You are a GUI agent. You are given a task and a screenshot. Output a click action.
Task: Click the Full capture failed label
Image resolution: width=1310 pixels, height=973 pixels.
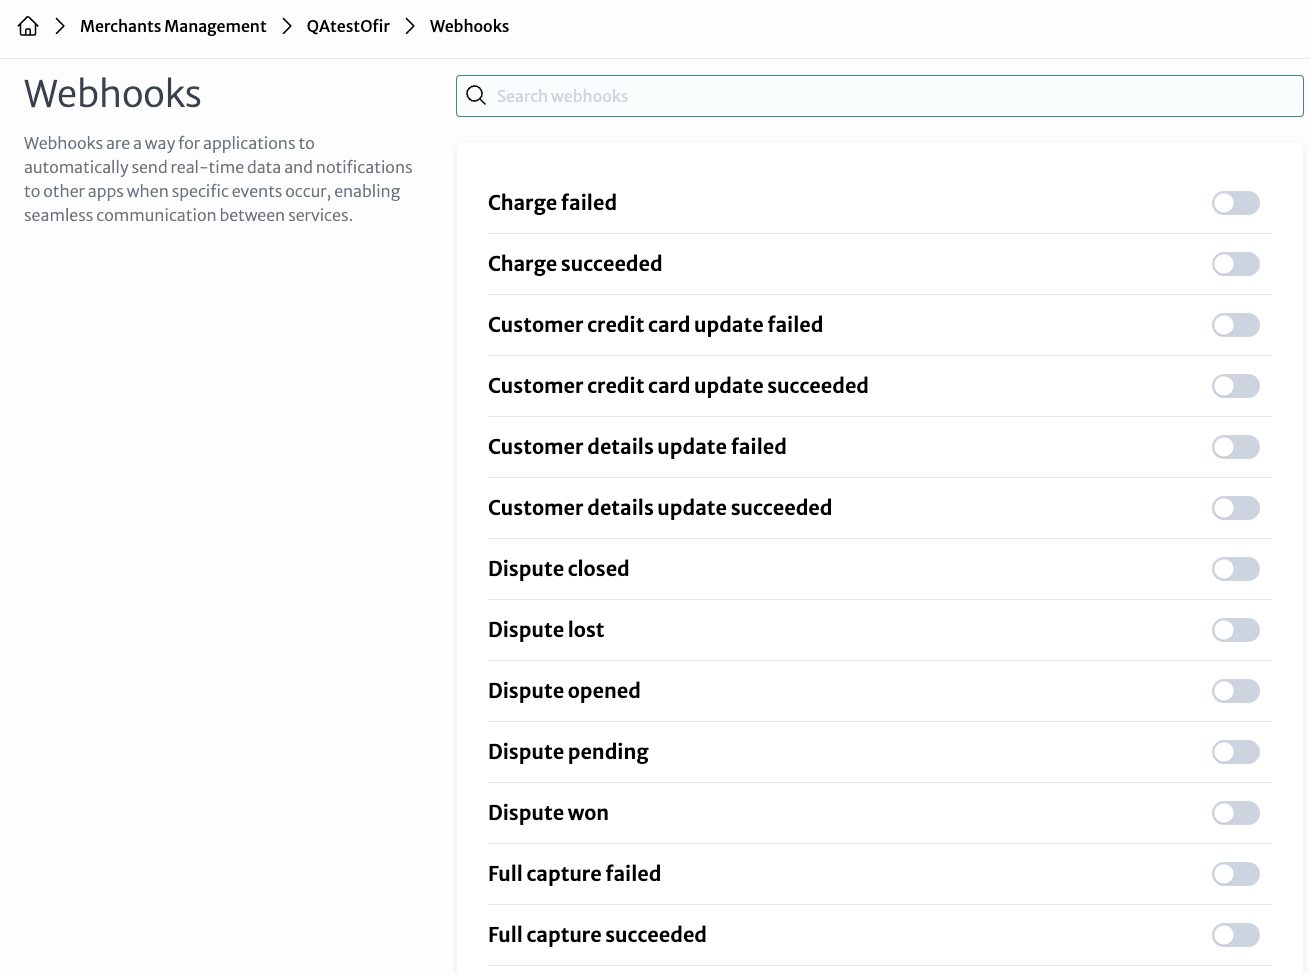click(x=574, y=874)
